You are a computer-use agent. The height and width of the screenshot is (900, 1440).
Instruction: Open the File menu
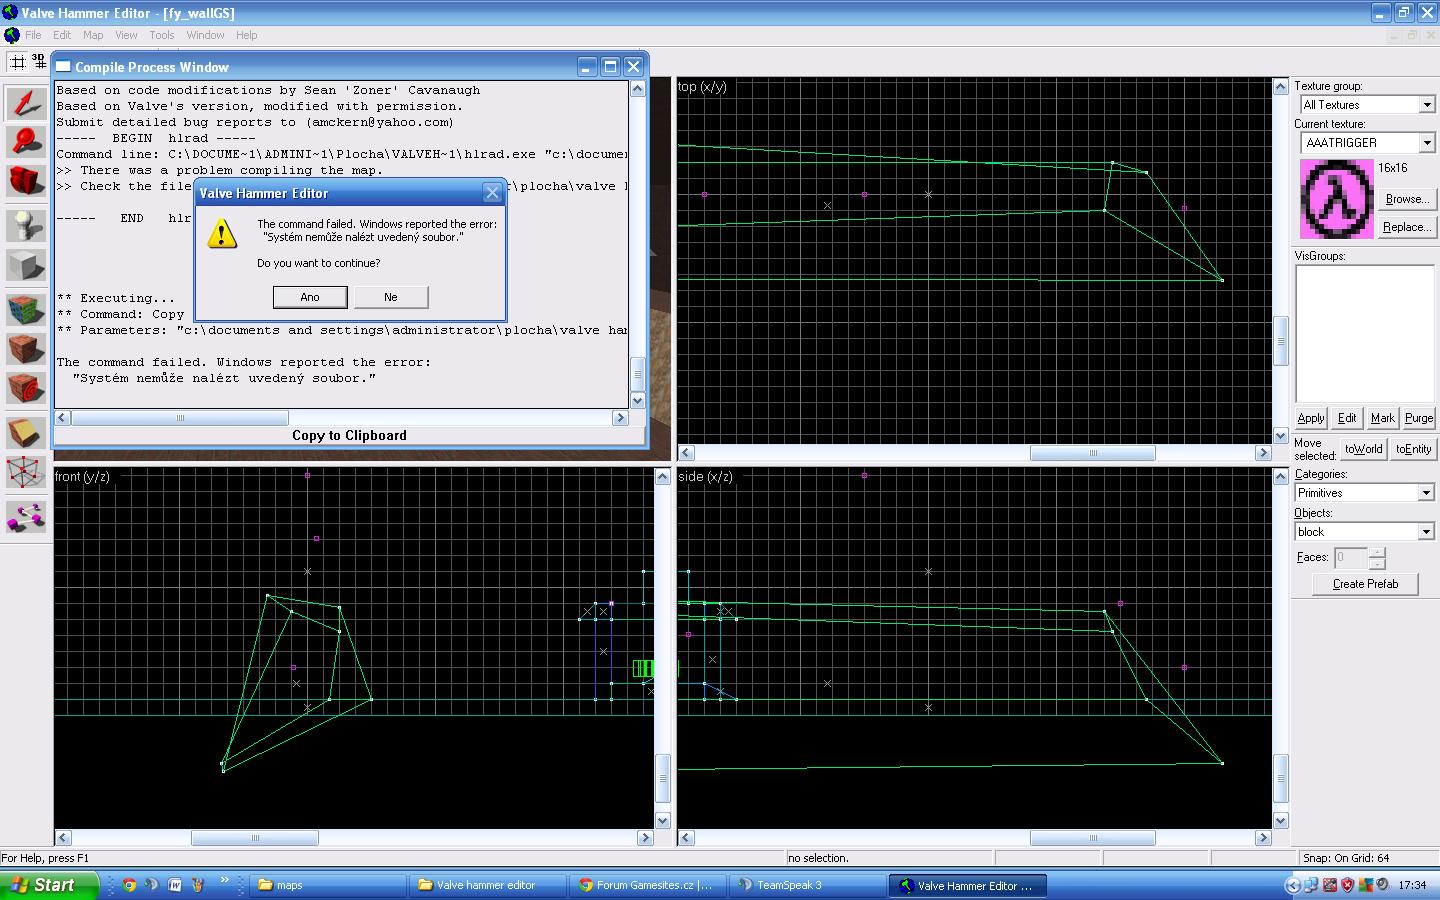33,35
